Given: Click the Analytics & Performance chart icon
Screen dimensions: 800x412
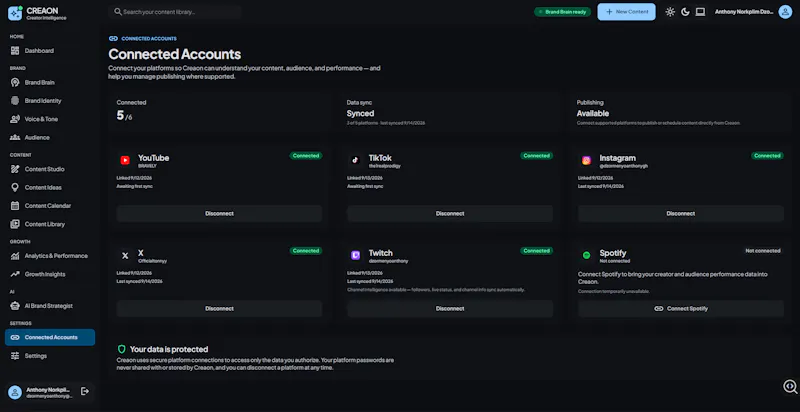Looking at the screenshot, I should click(15, 256).
